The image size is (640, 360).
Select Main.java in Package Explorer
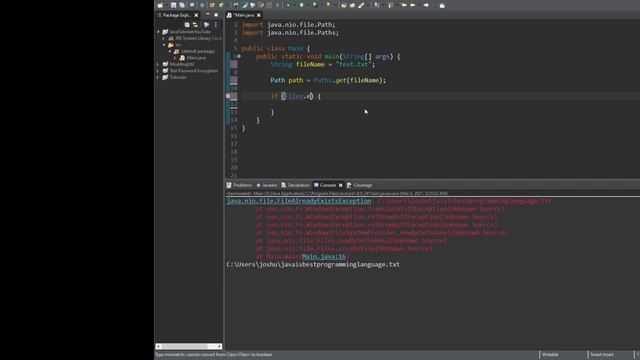point(196,58)
